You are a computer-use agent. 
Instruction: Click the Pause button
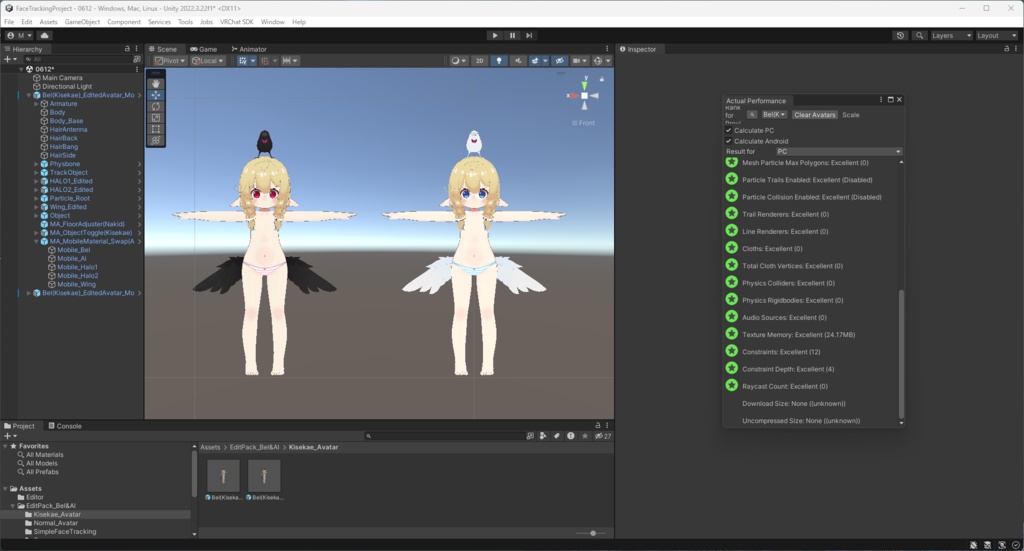pos(512,35)
